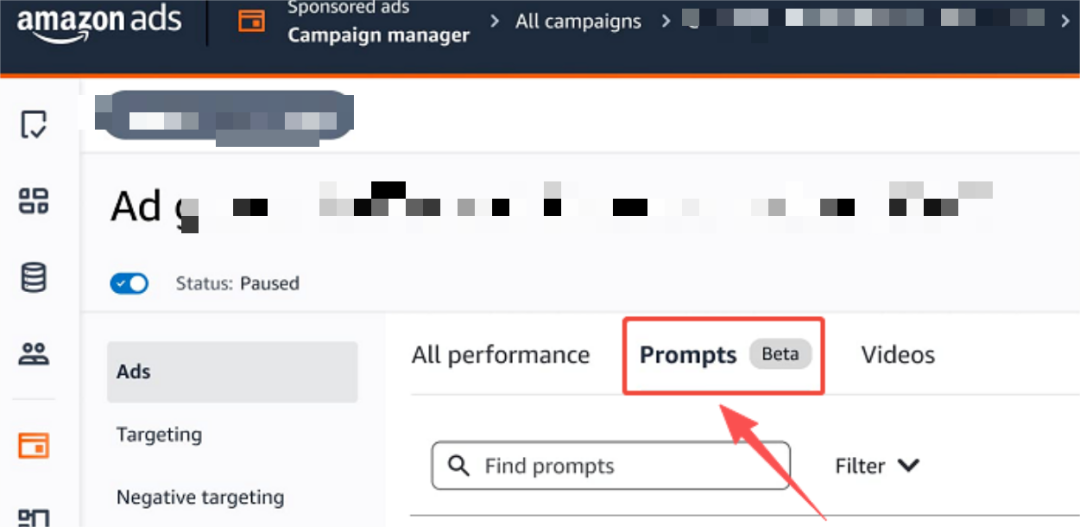Click the database cylinder icon in sidebar
The image size is (1080, 527).
point(34,276)
